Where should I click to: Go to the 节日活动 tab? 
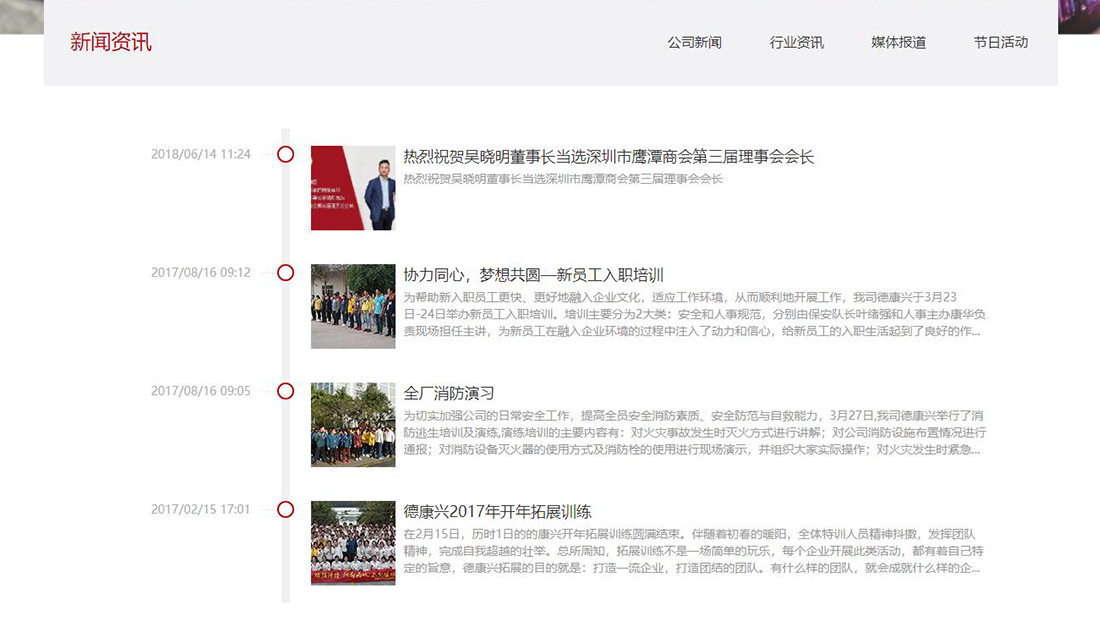1000,42
